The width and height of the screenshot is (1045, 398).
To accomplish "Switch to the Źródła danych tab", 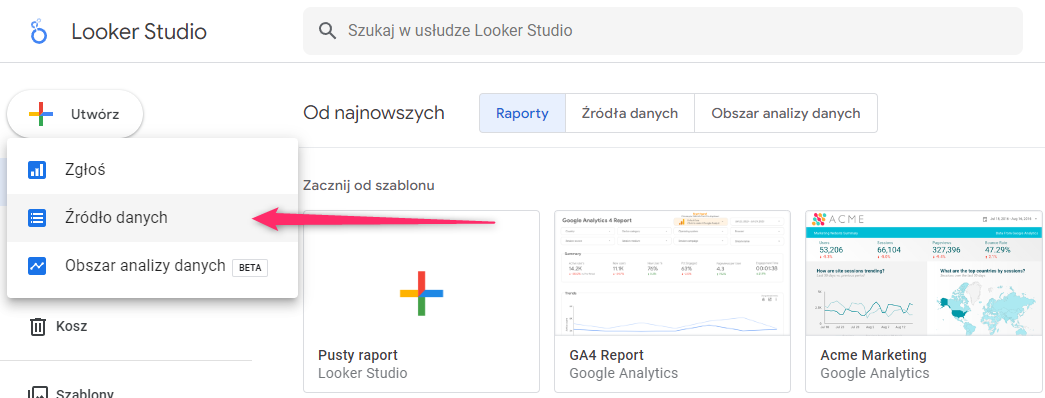I will (630, 113).
